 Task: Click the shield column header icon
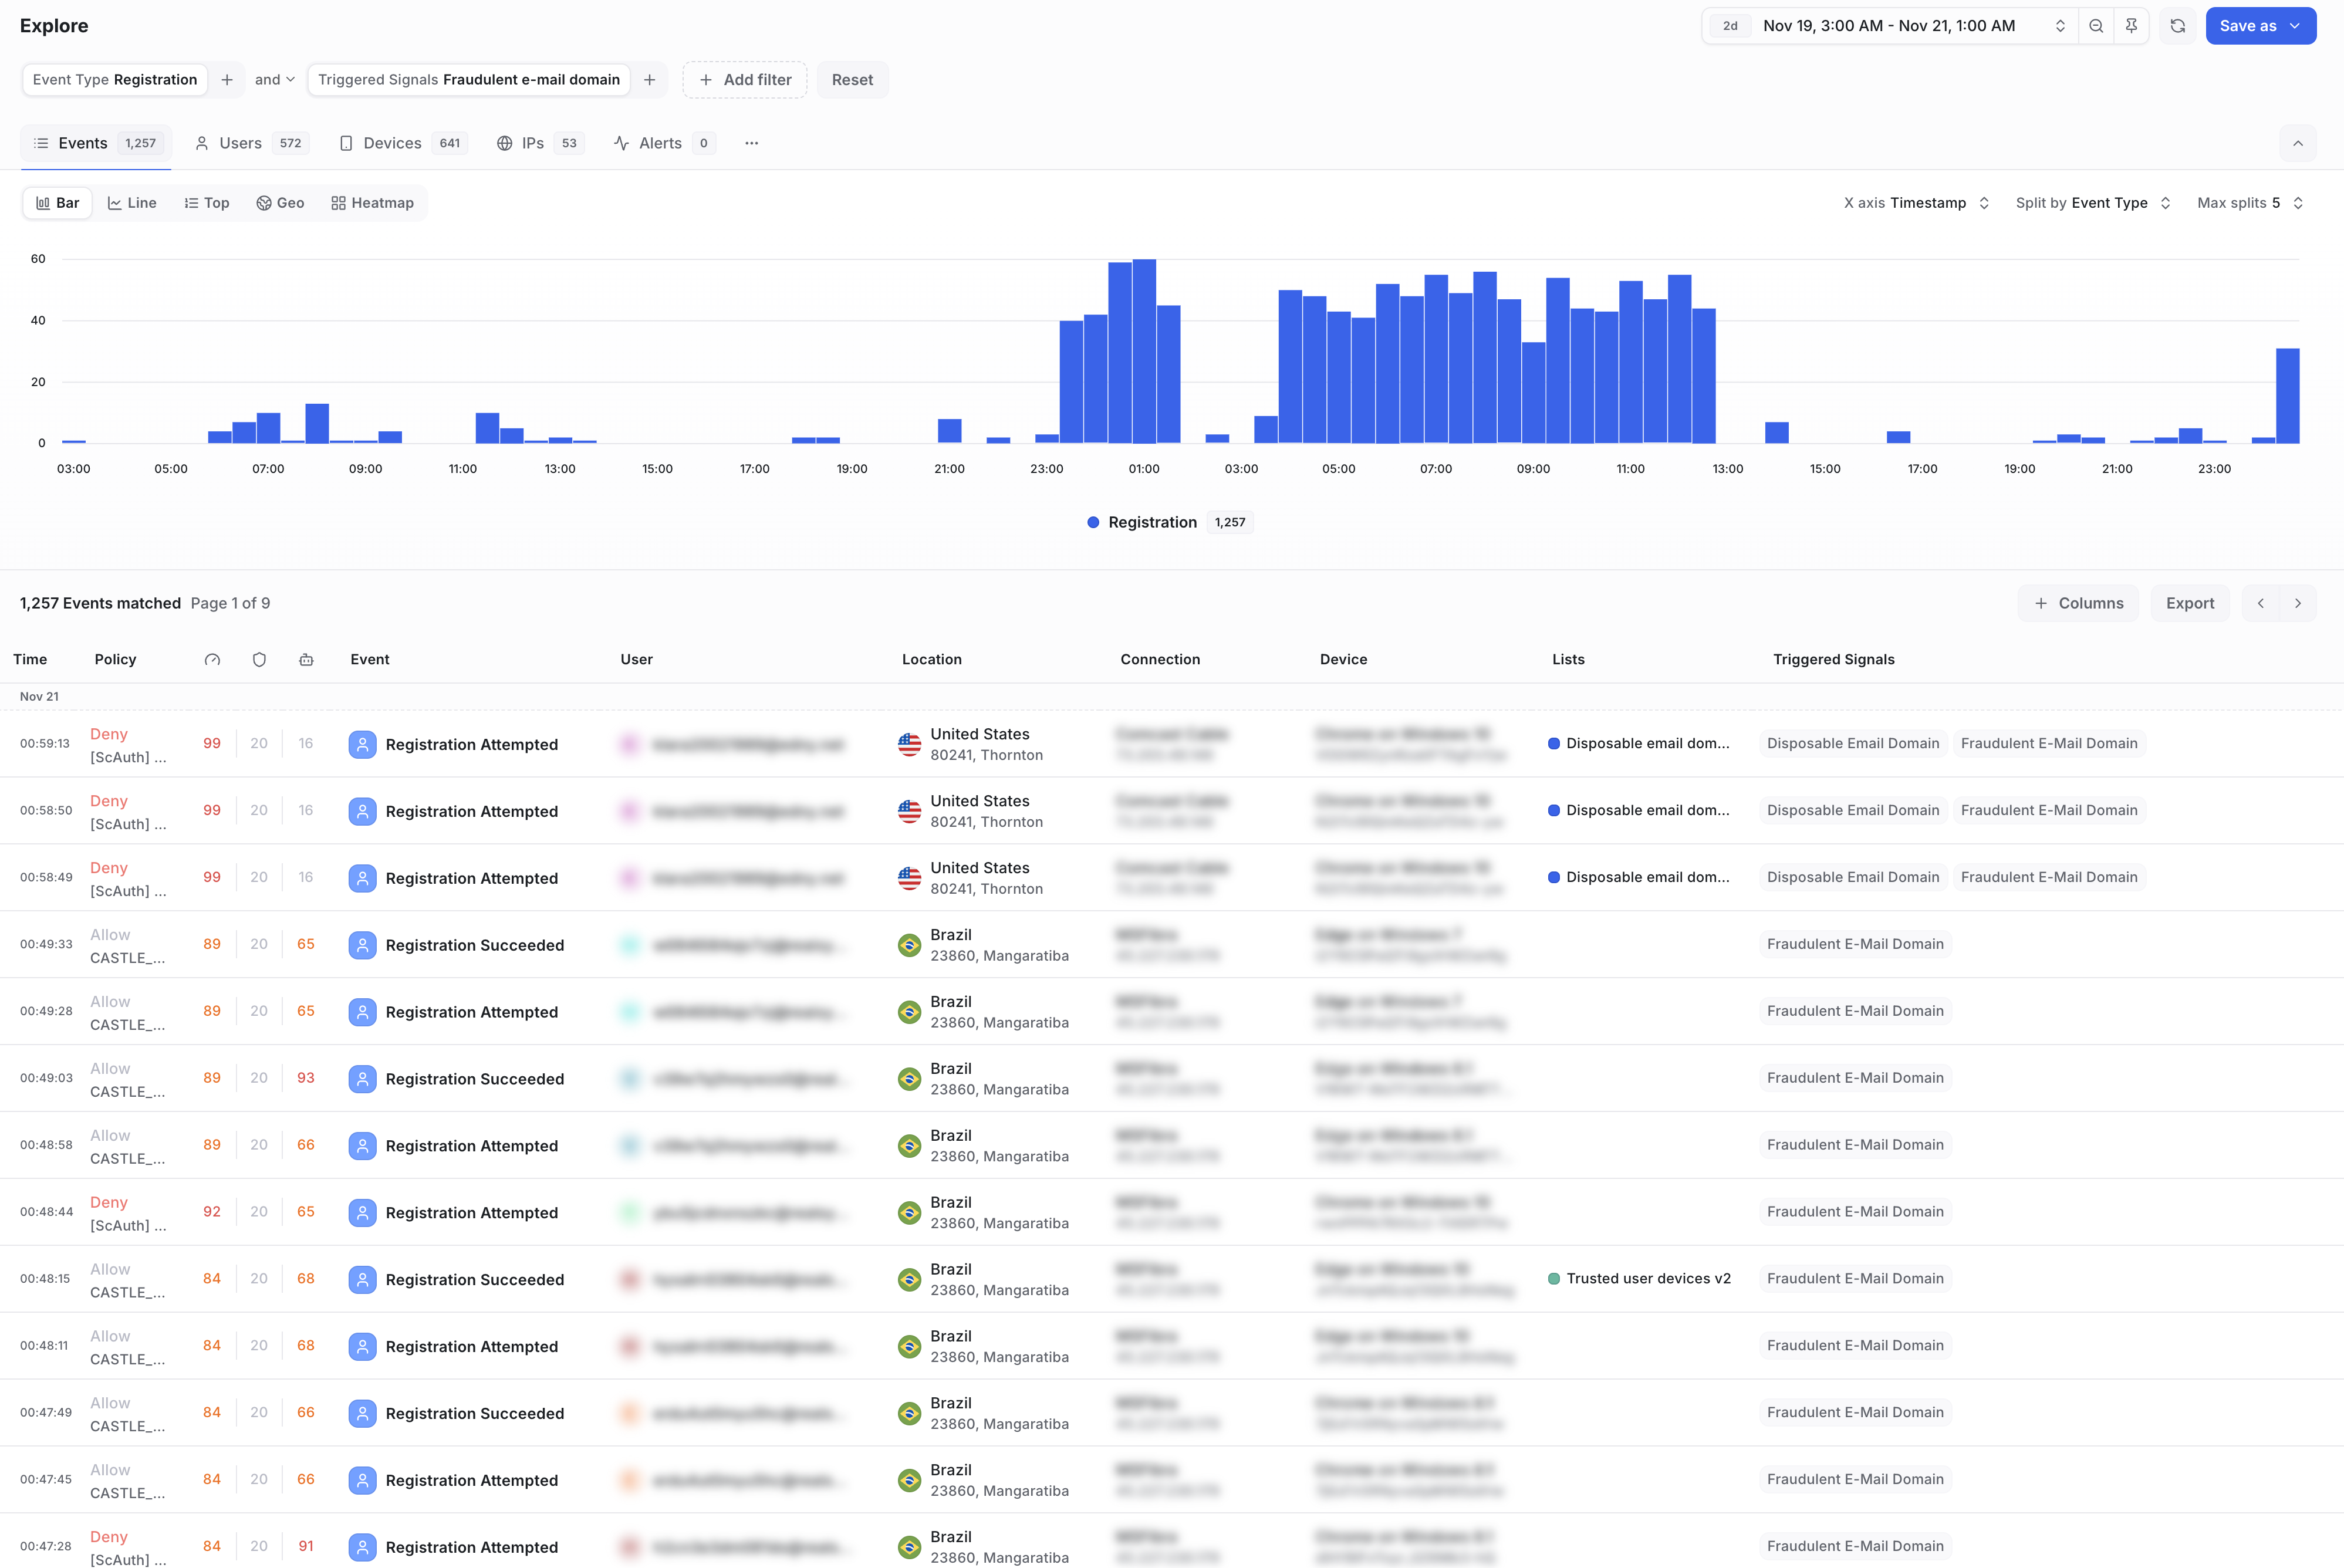[259, 660]
